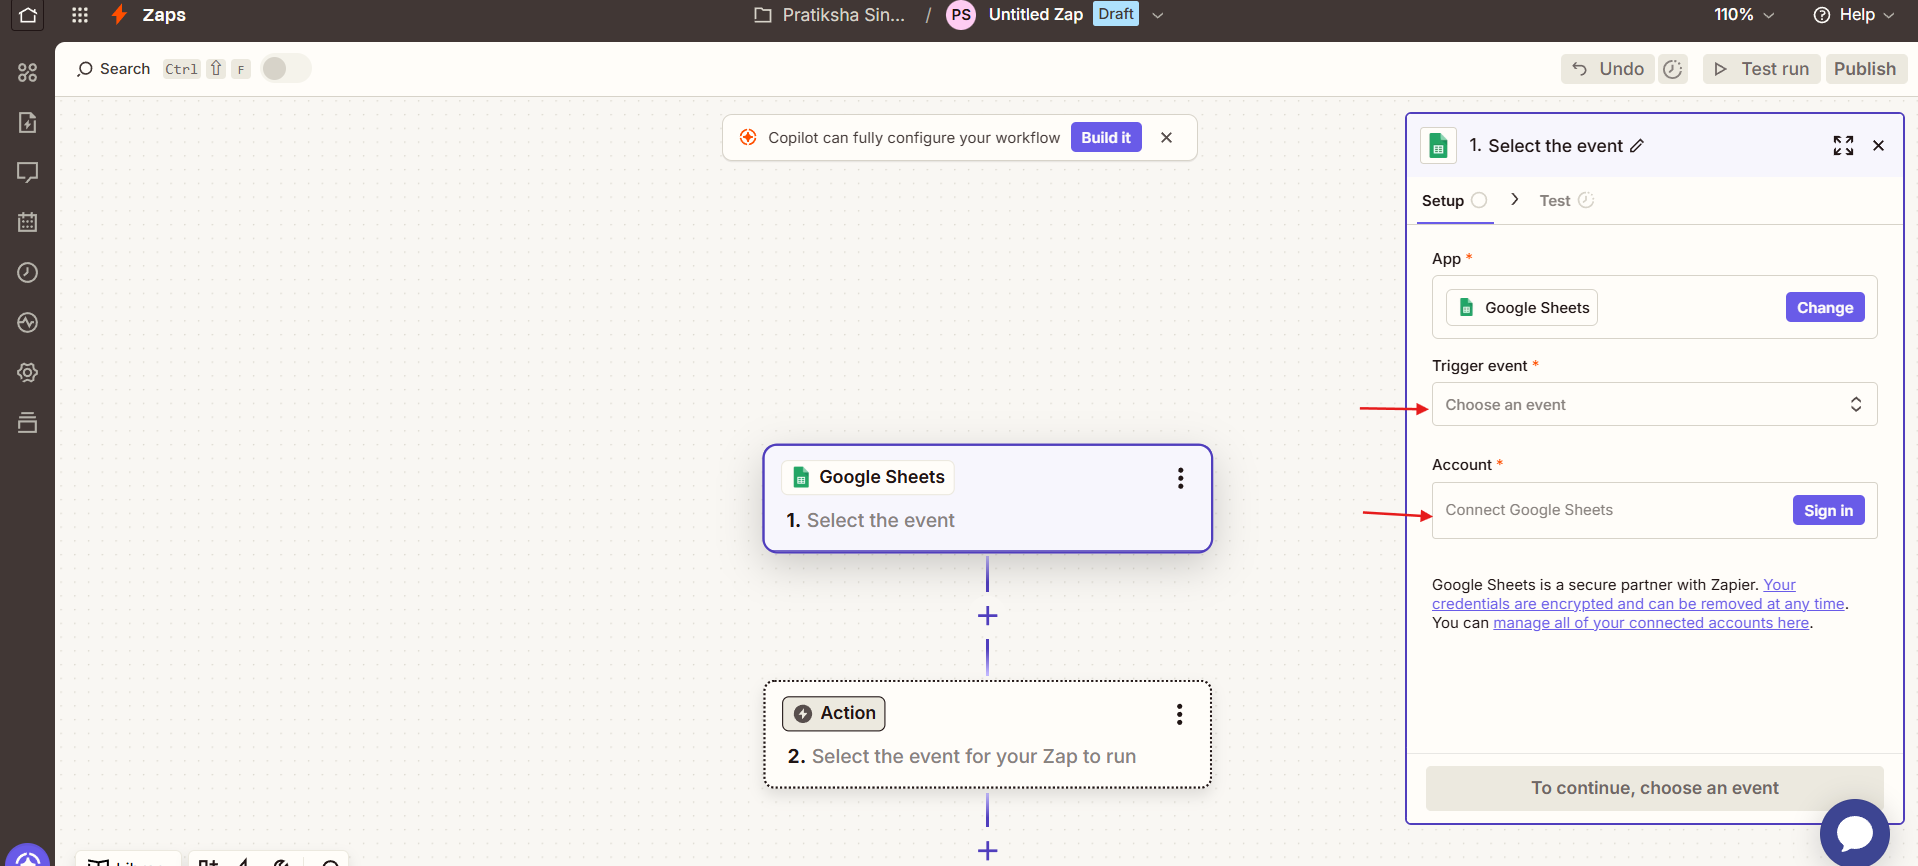Open the sidebar comments icon
Screen dimensions: 1918x866
pos(28,172)
